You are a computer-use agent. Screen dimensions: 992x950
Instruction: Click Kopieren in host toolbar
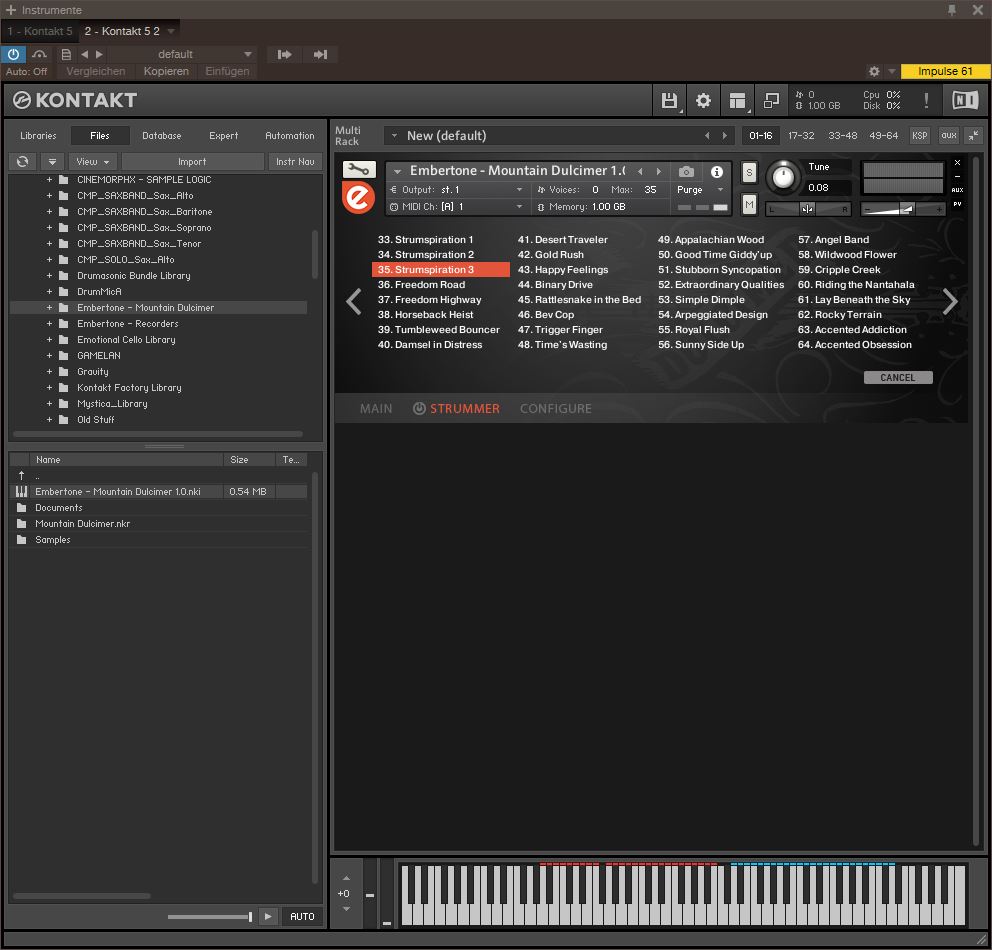[x=166, y=71]
